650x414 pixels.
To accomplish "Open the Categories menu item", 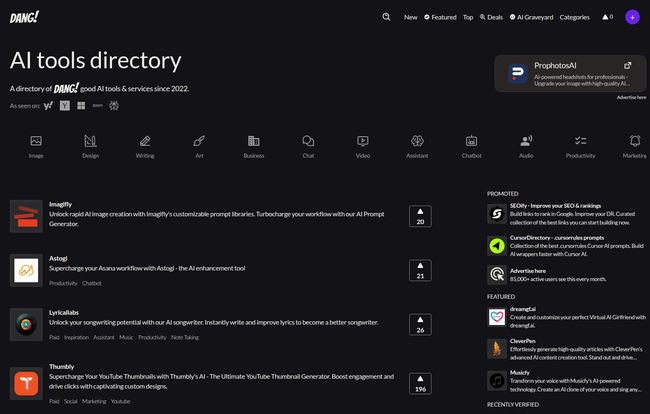I will click(x=574, y=17).
